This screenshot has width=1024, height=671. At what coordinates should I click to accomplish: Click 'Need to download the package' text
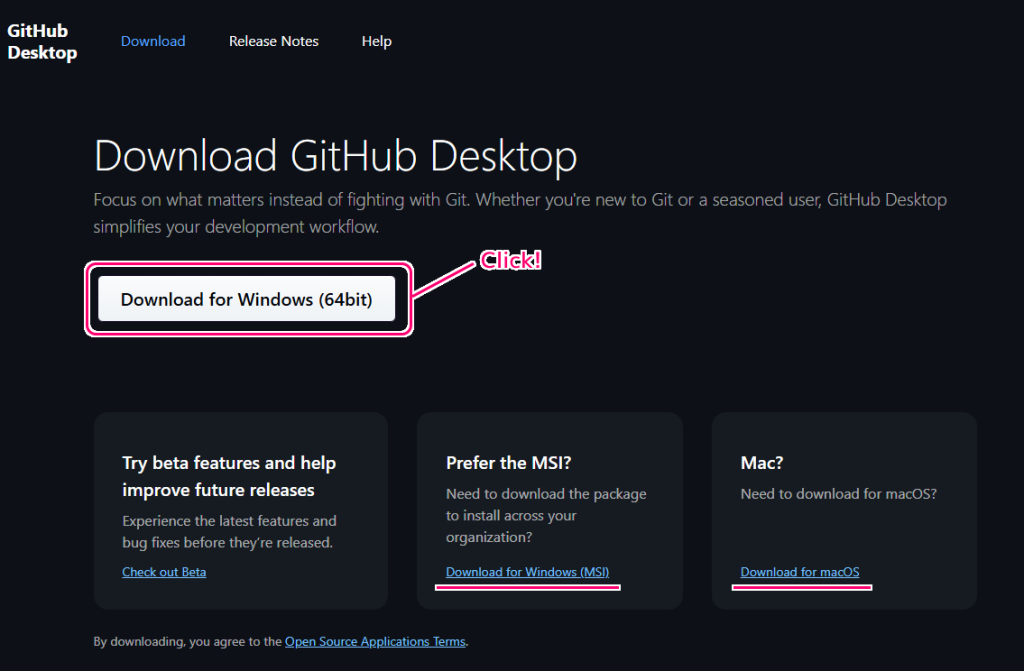click(546, 516)
